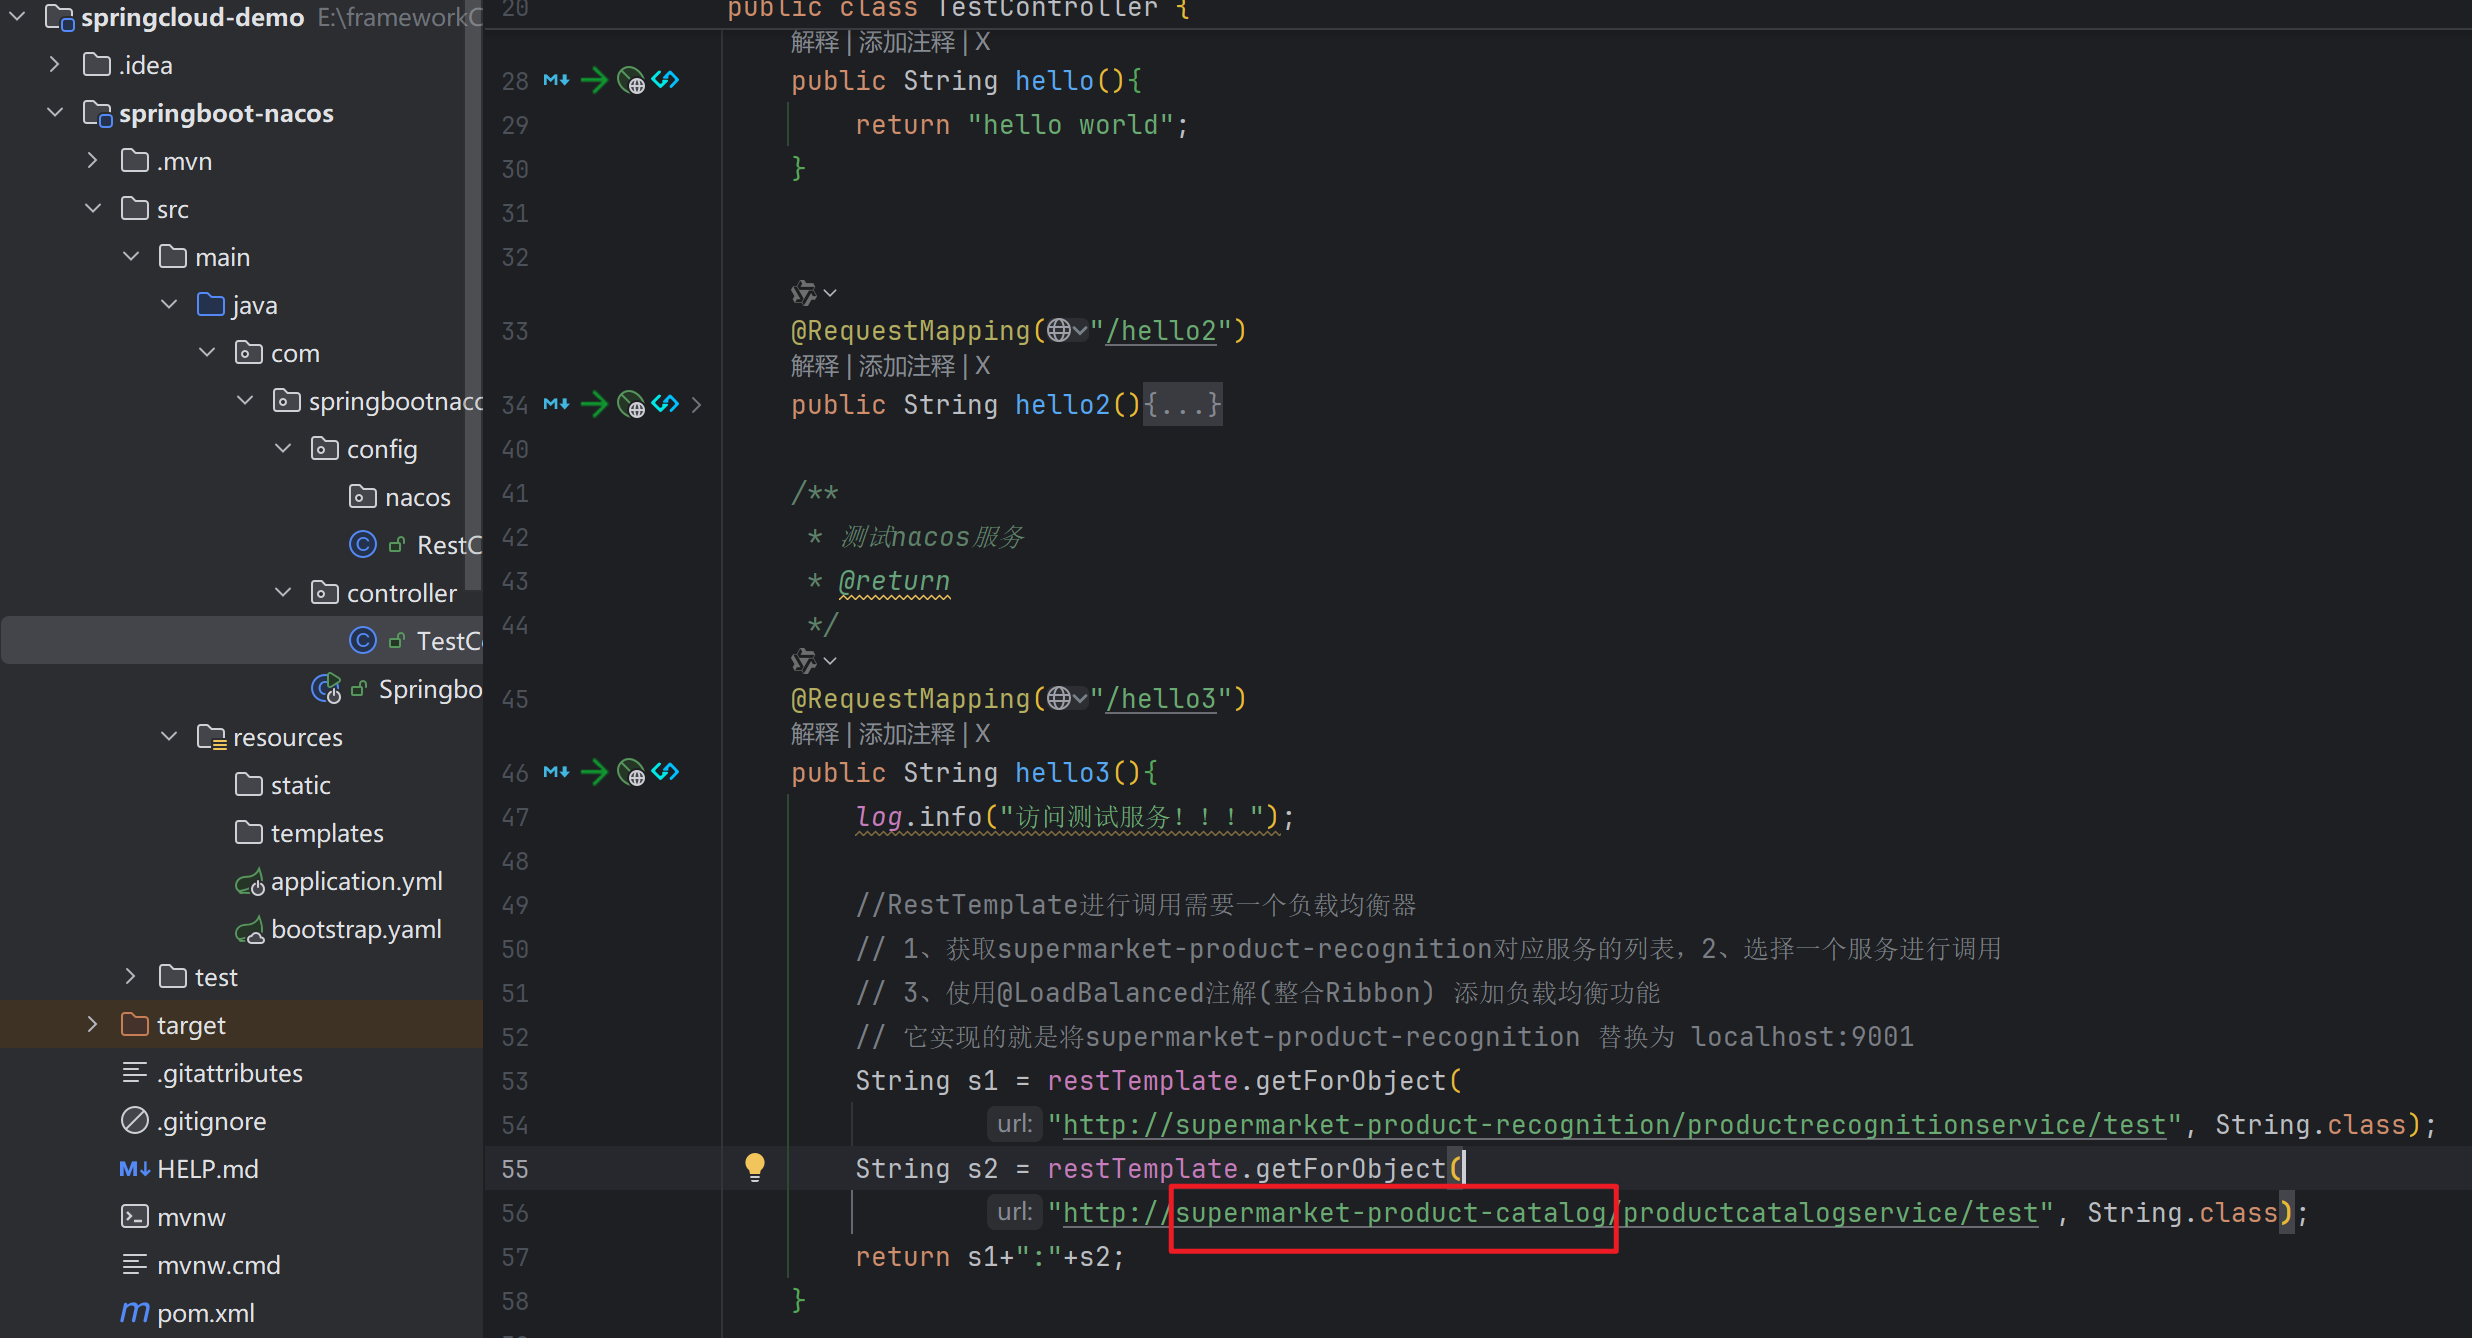Collapse the springboot-nacos module node
Image resolution: width=2472 pixels, height=1338 pixels.
[x=56, y=113]
